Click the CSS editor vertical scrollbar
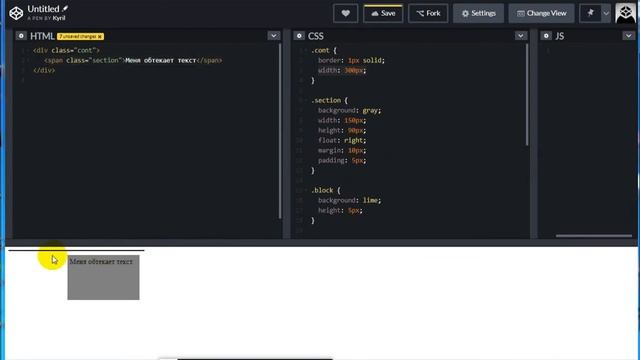This screenshot has height=360, width=640. 527,95
